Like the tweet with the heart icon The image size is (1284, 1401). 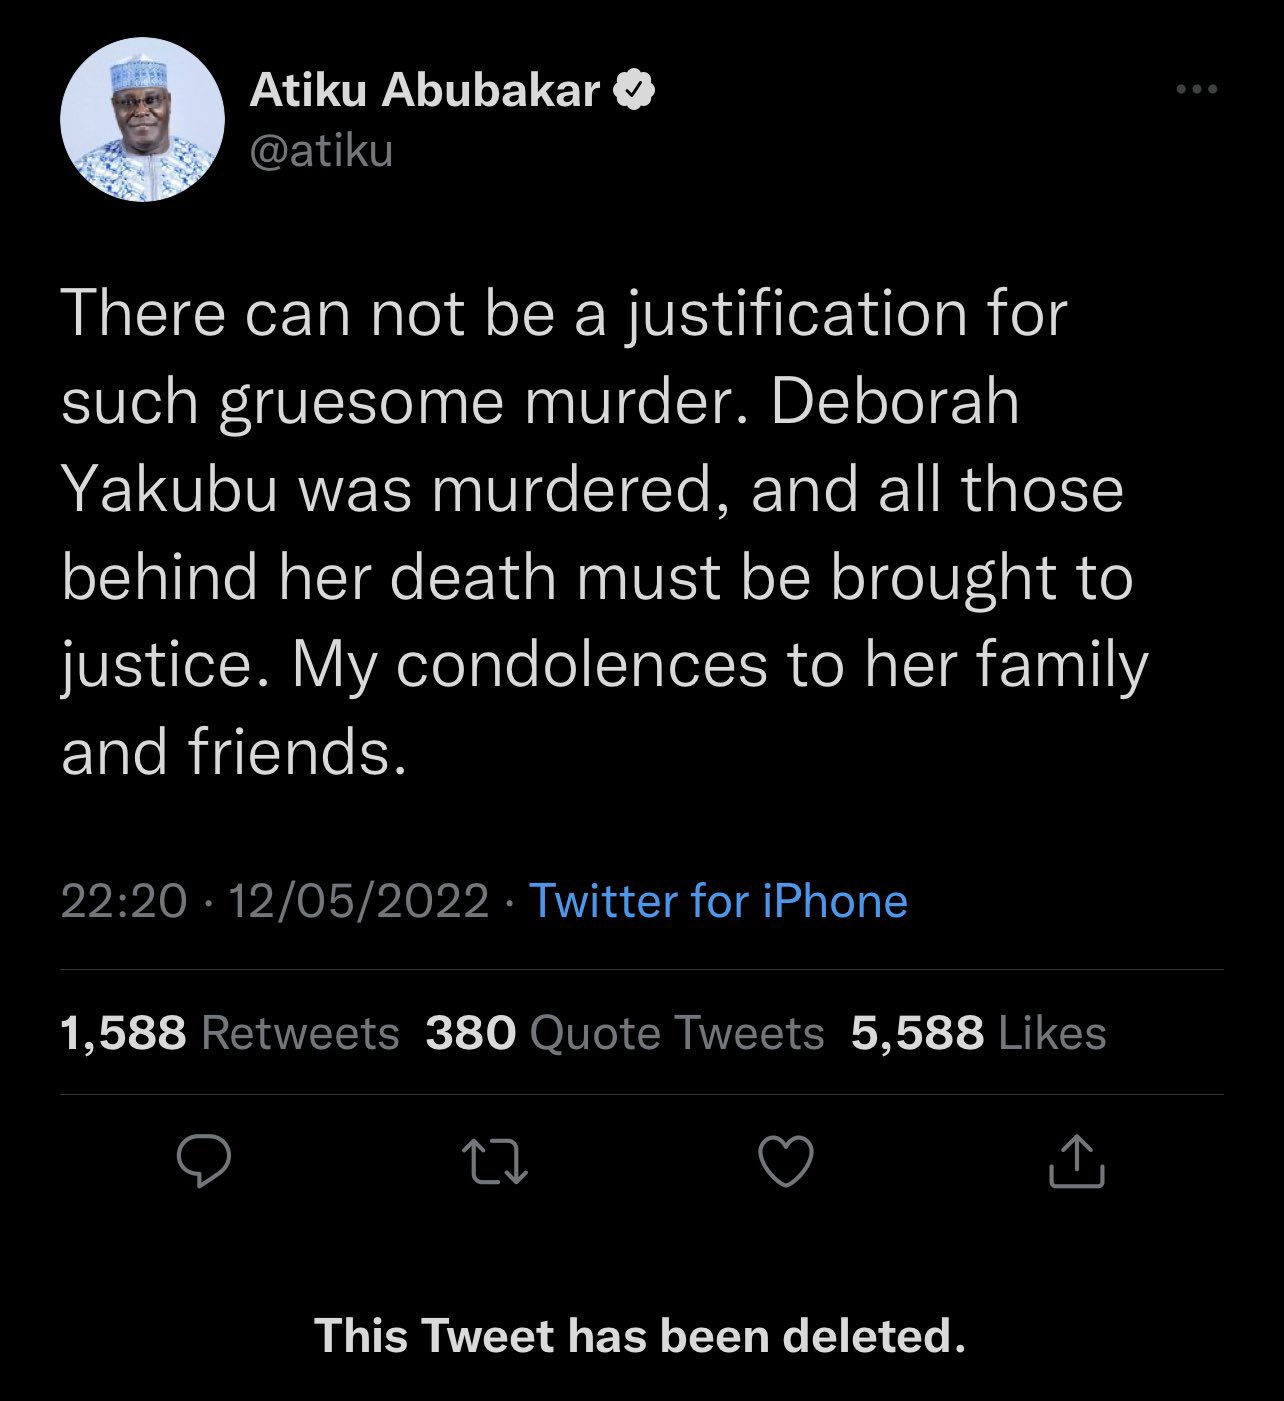click(x=786, y=1161)
